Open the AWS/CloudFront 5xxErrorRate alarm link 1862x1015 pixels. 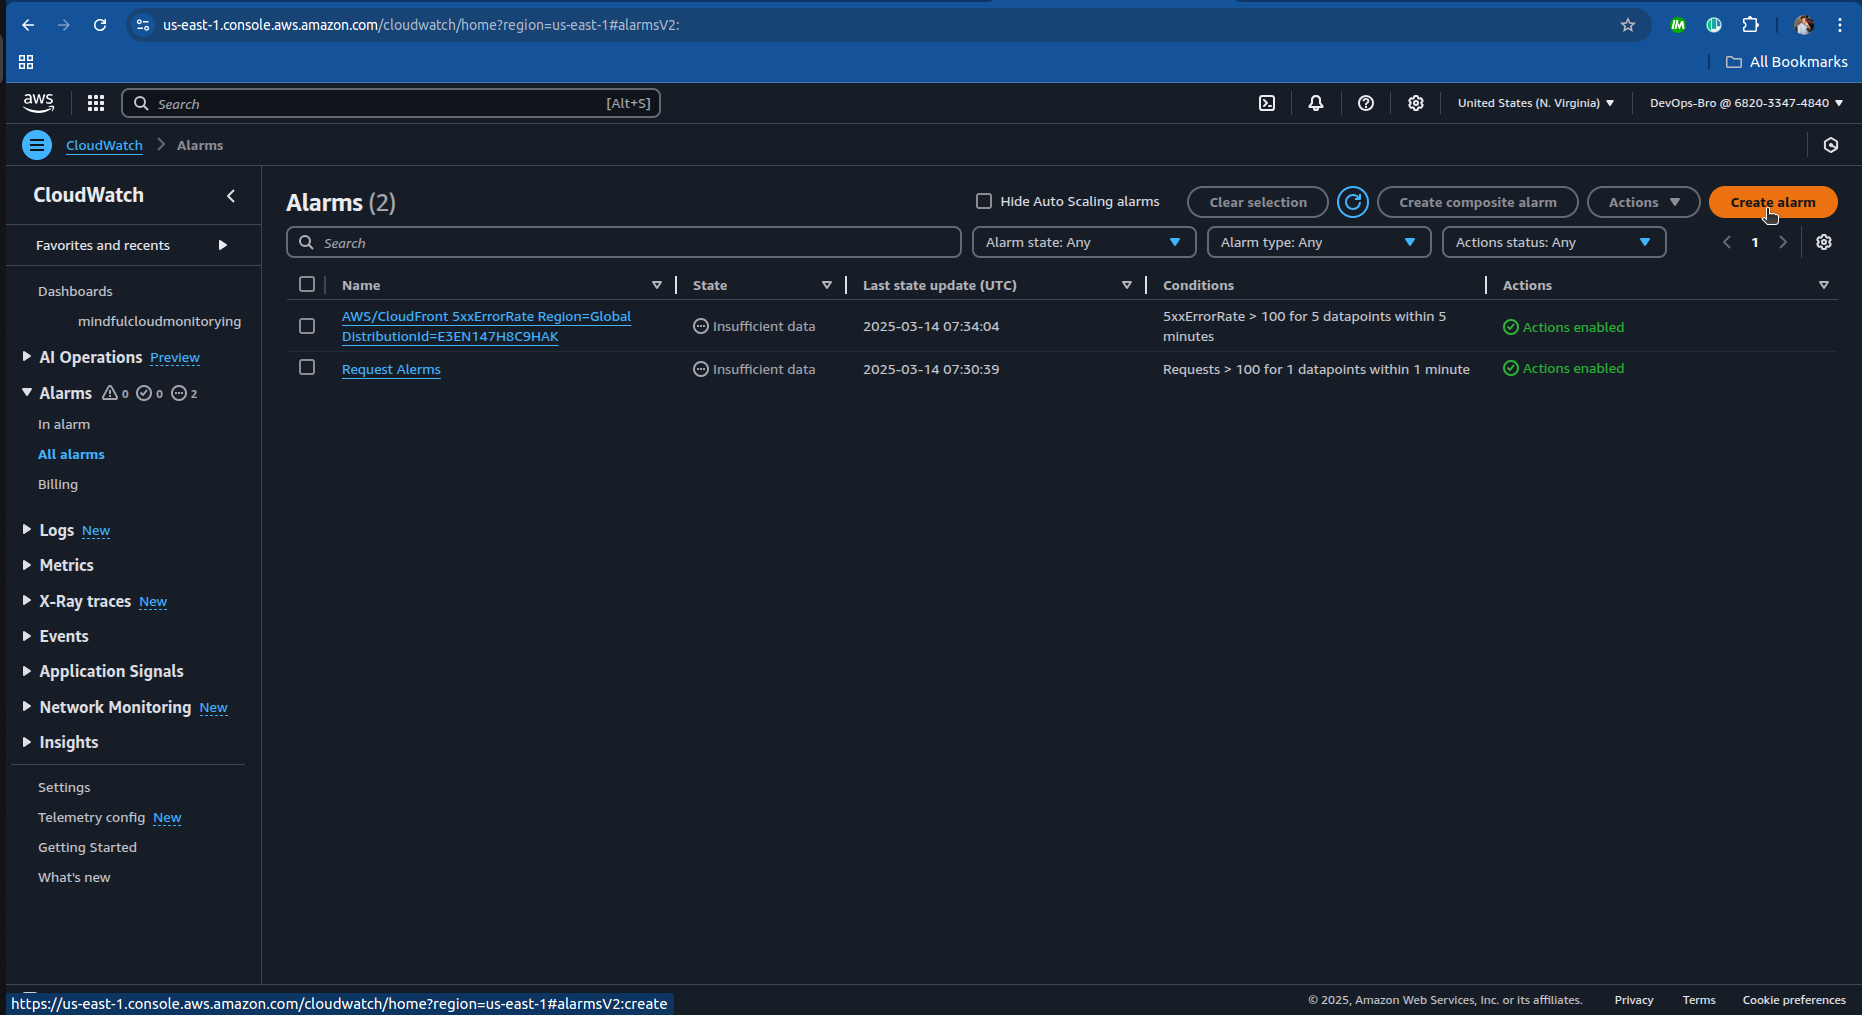click(486, 326)
